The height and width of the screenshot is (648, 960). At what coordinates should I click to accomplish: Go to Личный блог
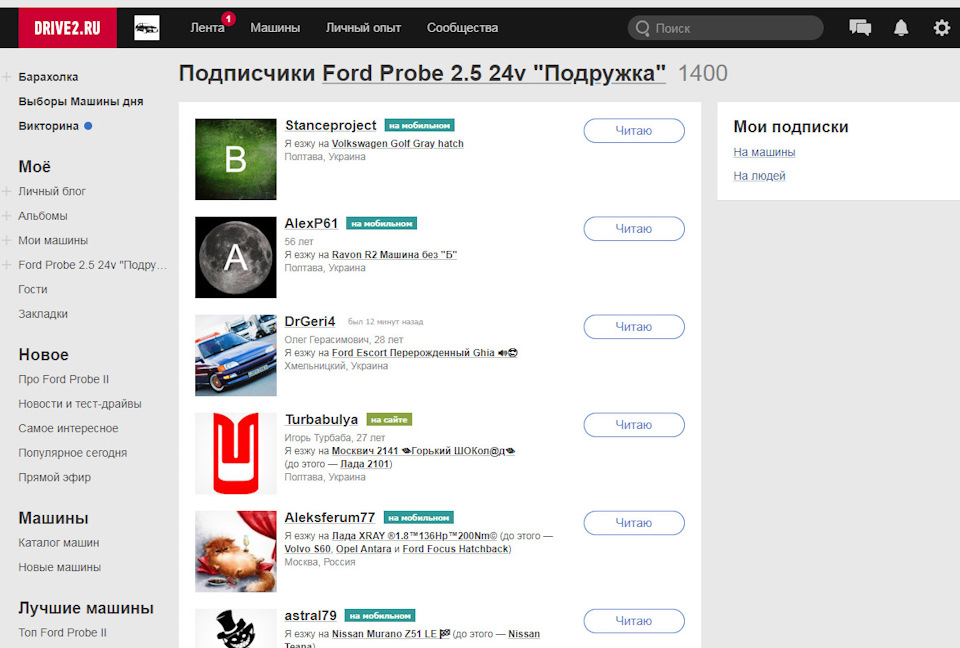coord(52,191)
